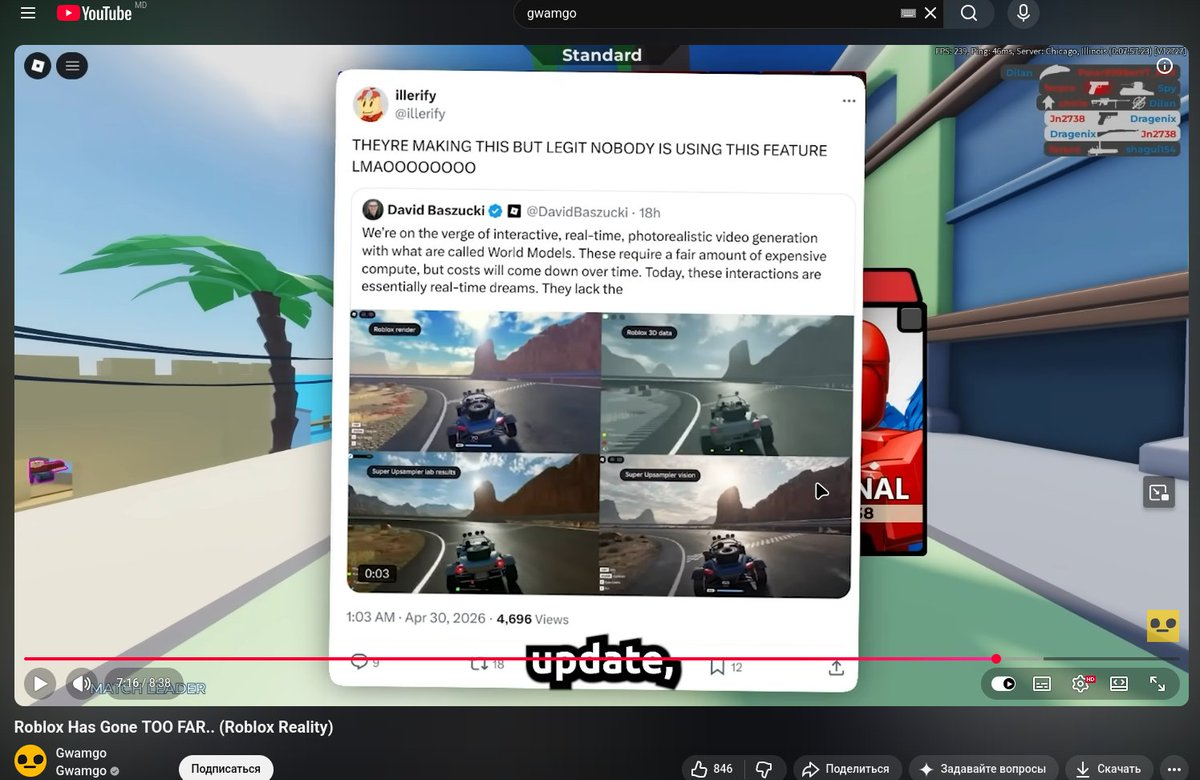The width and height of the screenshot is (1200, 780).
Task: Mute the video volume
Action: click(80, 684)
